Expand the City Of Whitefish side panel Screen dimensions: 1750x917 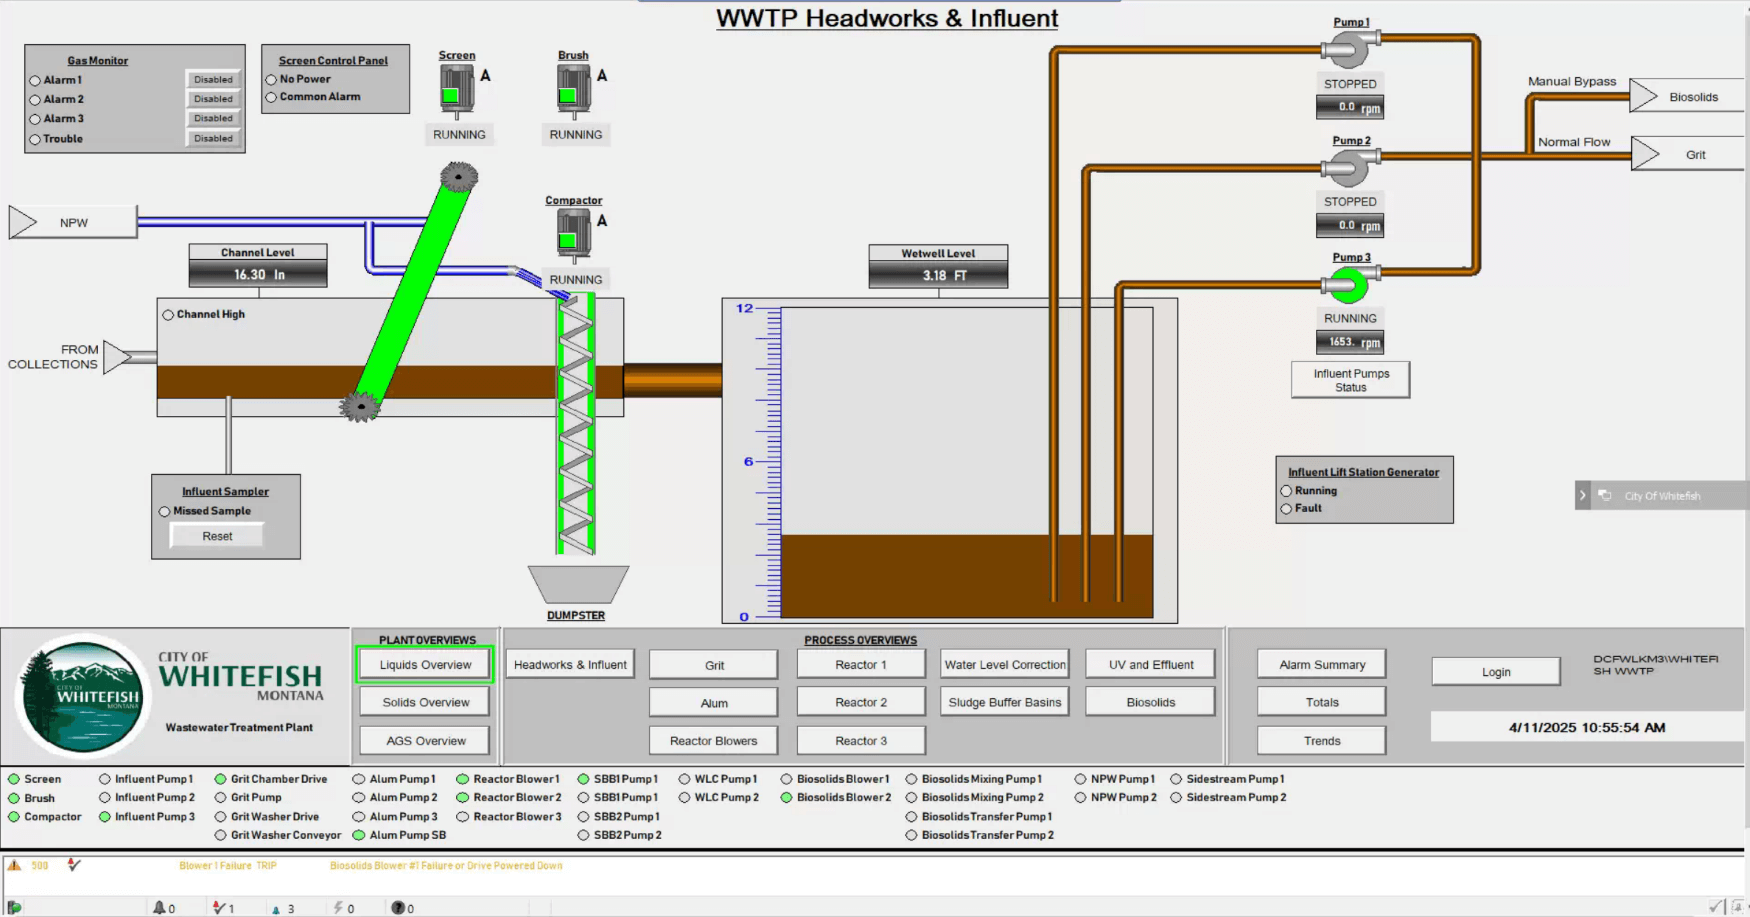coord(1582,496)
